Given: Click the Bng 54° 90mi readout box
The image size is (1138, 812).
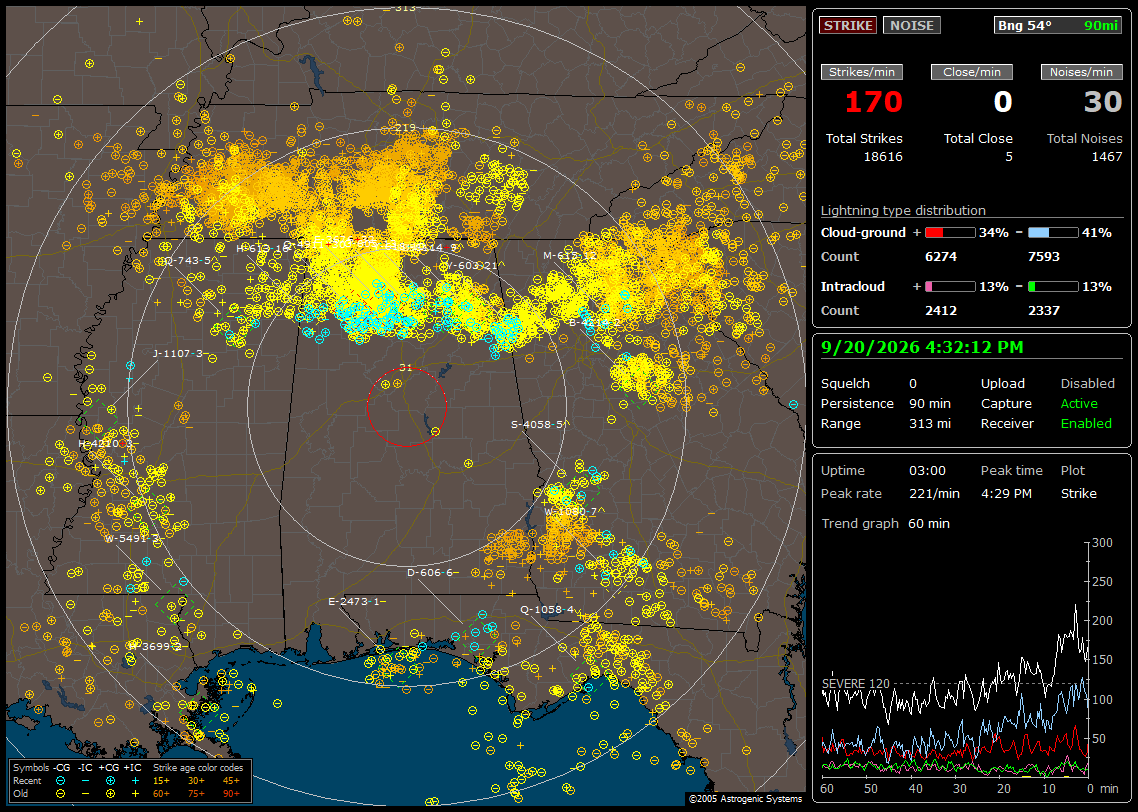Looking at the screenshot, I should click(1058, 25).
